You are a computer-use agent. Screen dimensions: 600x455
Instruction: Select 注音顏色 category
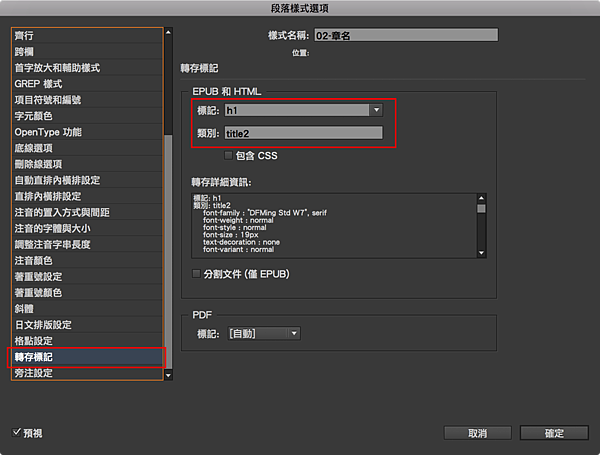click(x=87, y=261)
